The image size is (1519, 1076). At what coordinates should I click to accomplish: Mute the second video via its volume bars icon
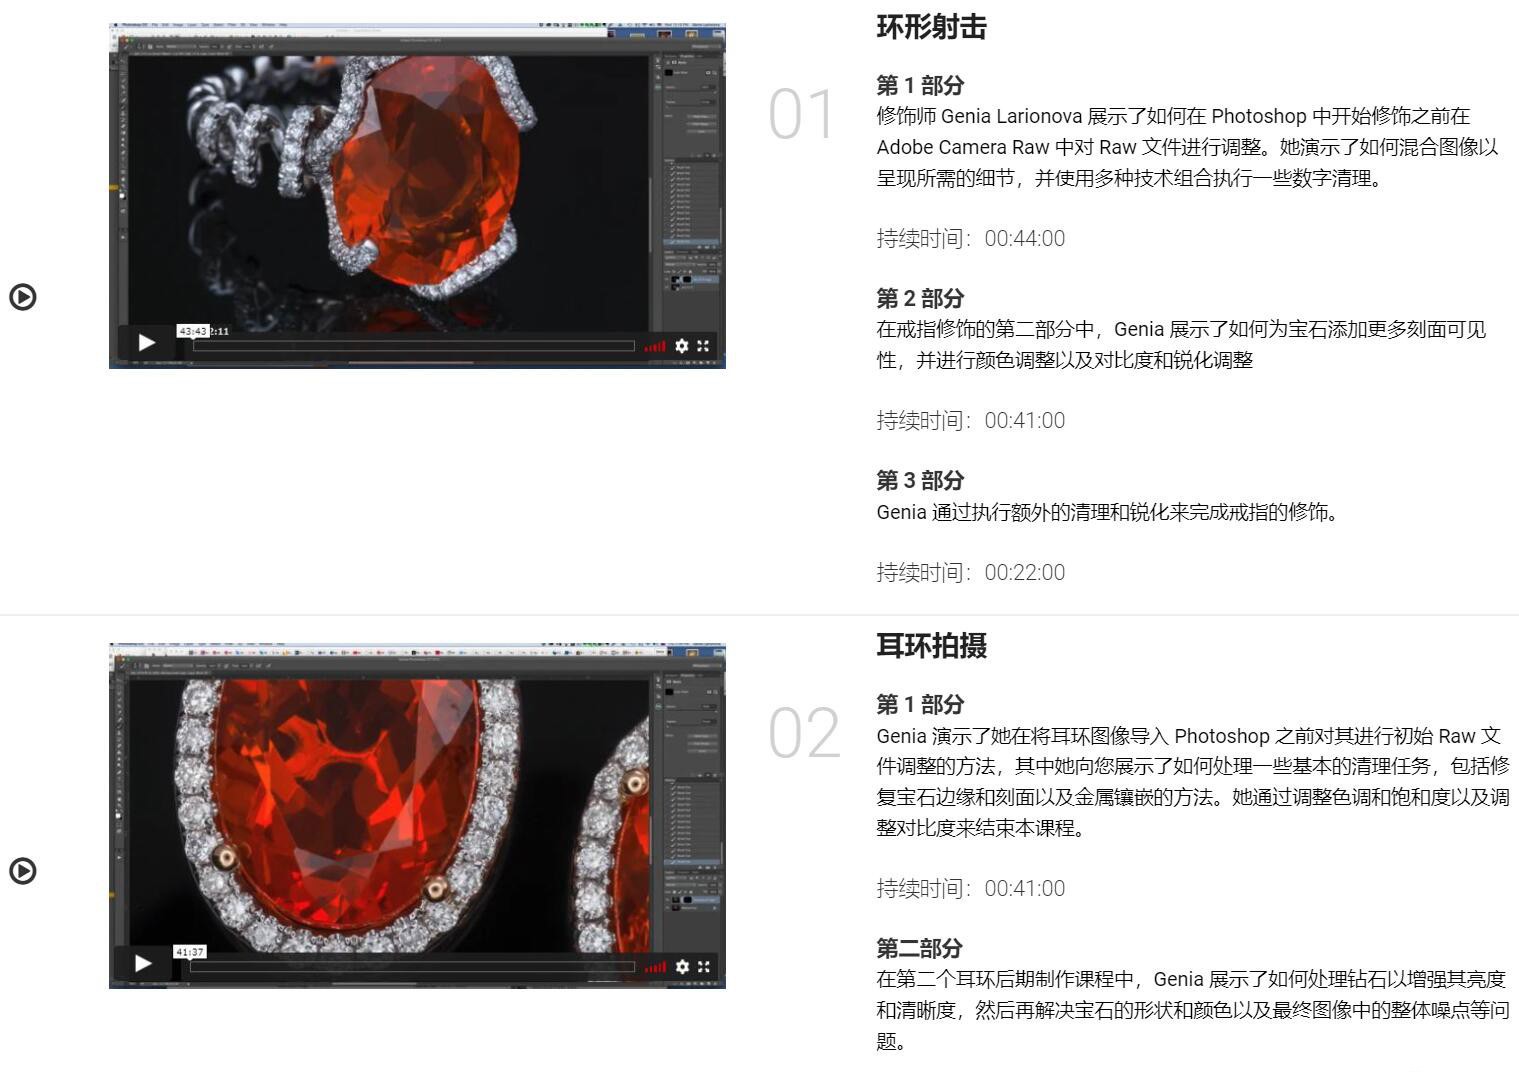(656, 966)
